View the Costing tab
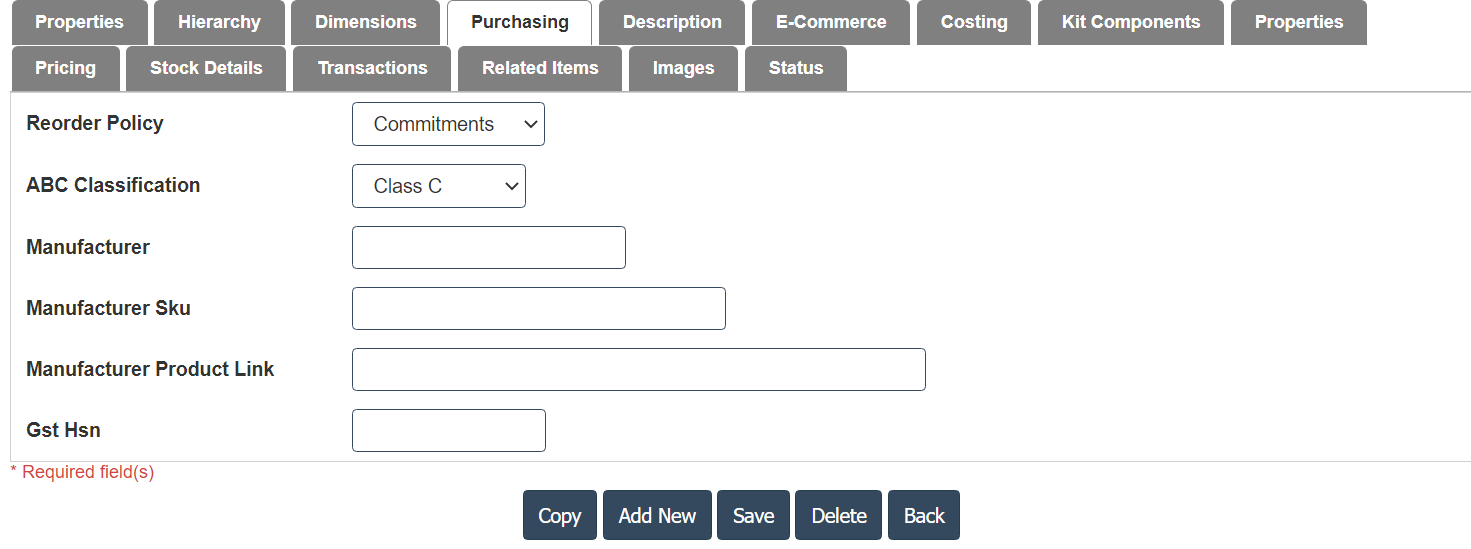This screenshot has height=549, width=1471. pos(973,22)
